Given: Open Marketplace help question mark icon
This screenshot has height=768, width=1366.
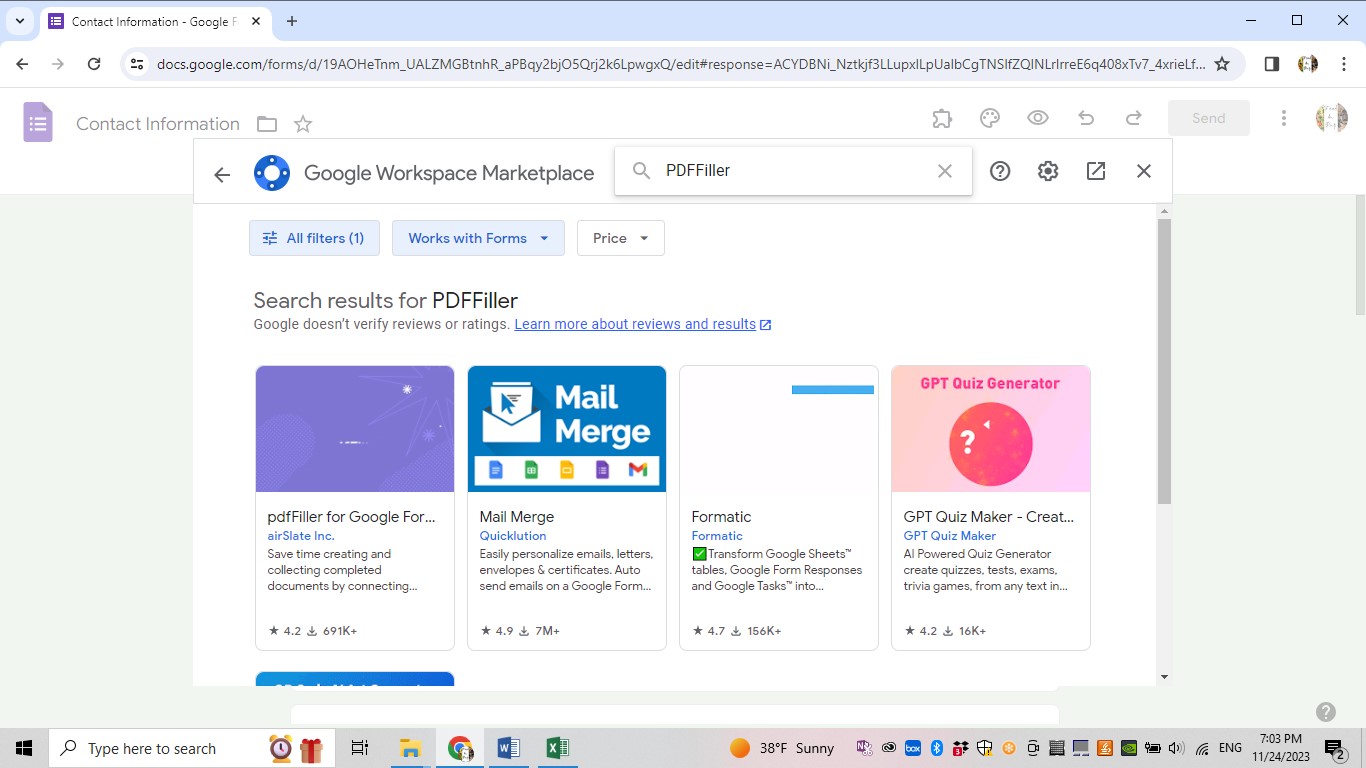Looking at the screenshot, I should click(x=999, y=170).
